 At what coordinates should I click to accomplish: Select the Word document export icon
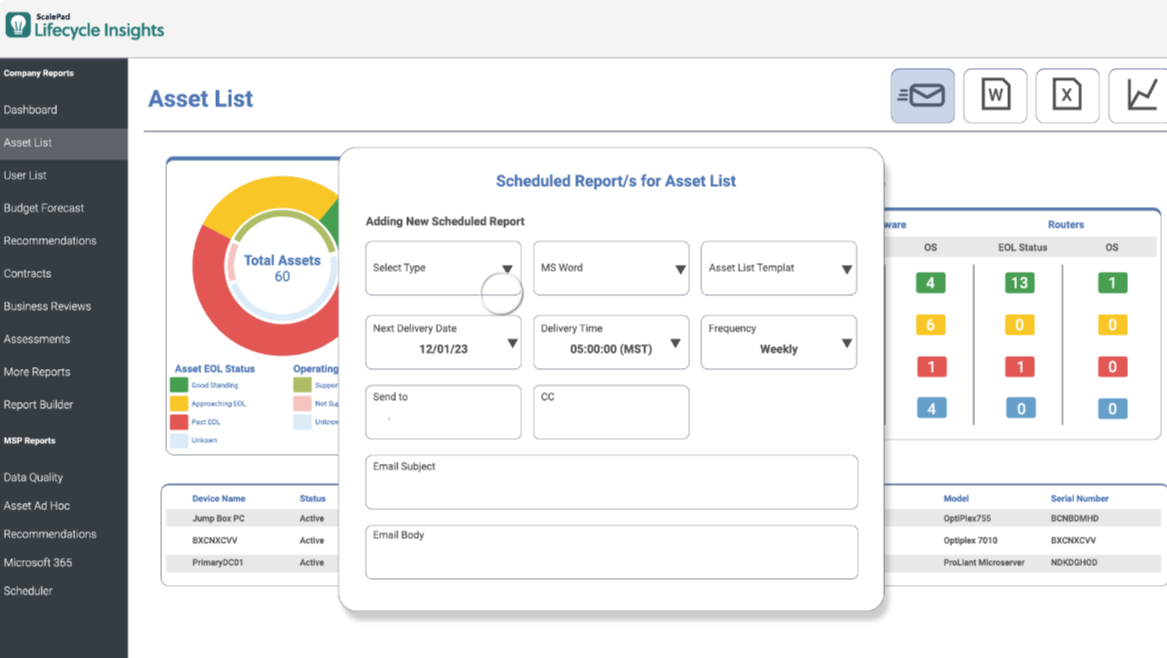[x=994, y=95]
